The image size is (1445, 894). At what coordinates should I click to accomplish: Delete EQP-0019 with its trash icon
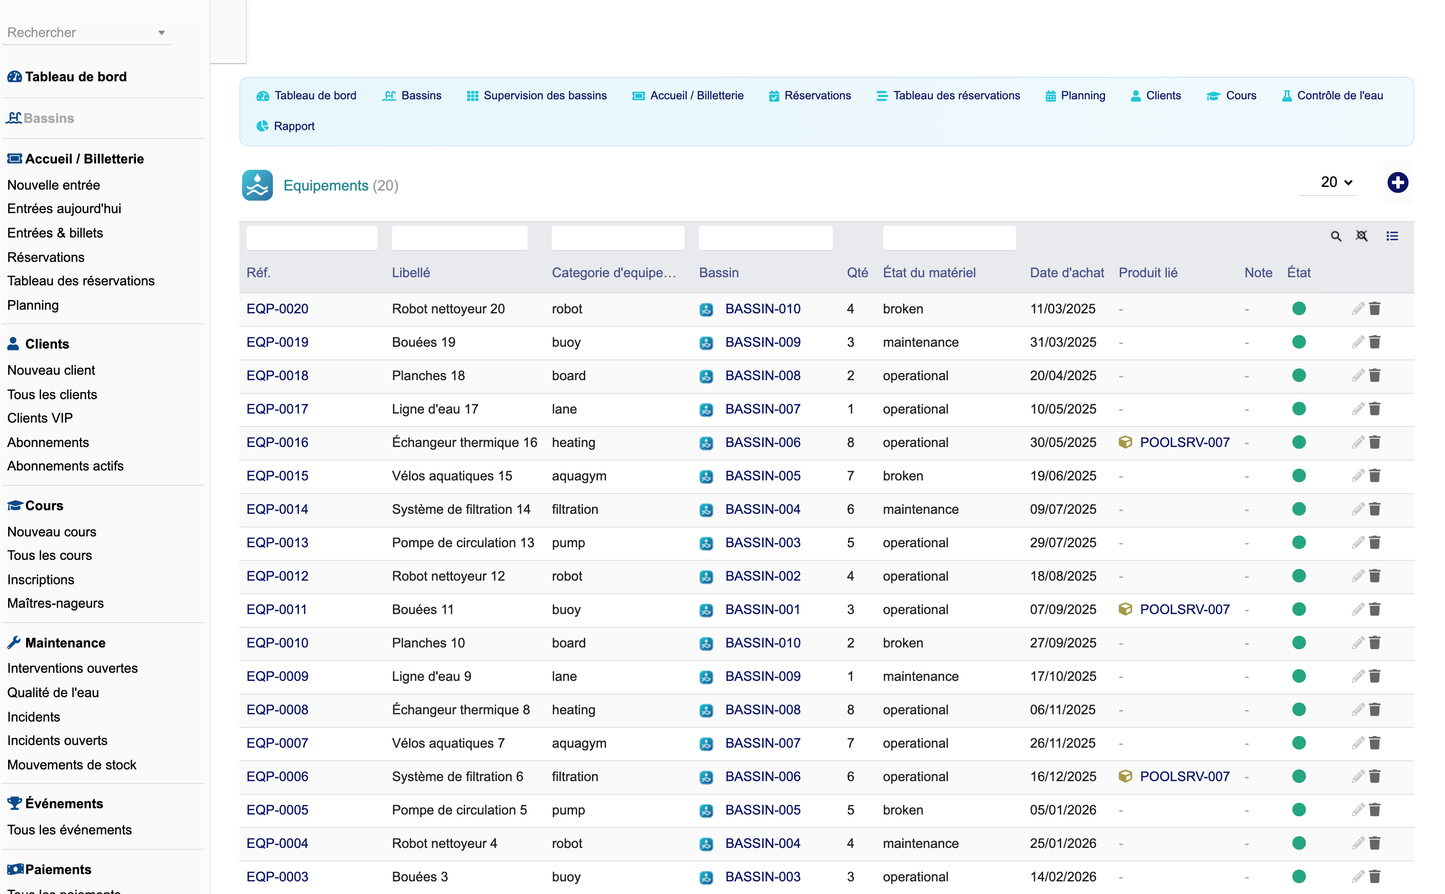click(1375, 342)
